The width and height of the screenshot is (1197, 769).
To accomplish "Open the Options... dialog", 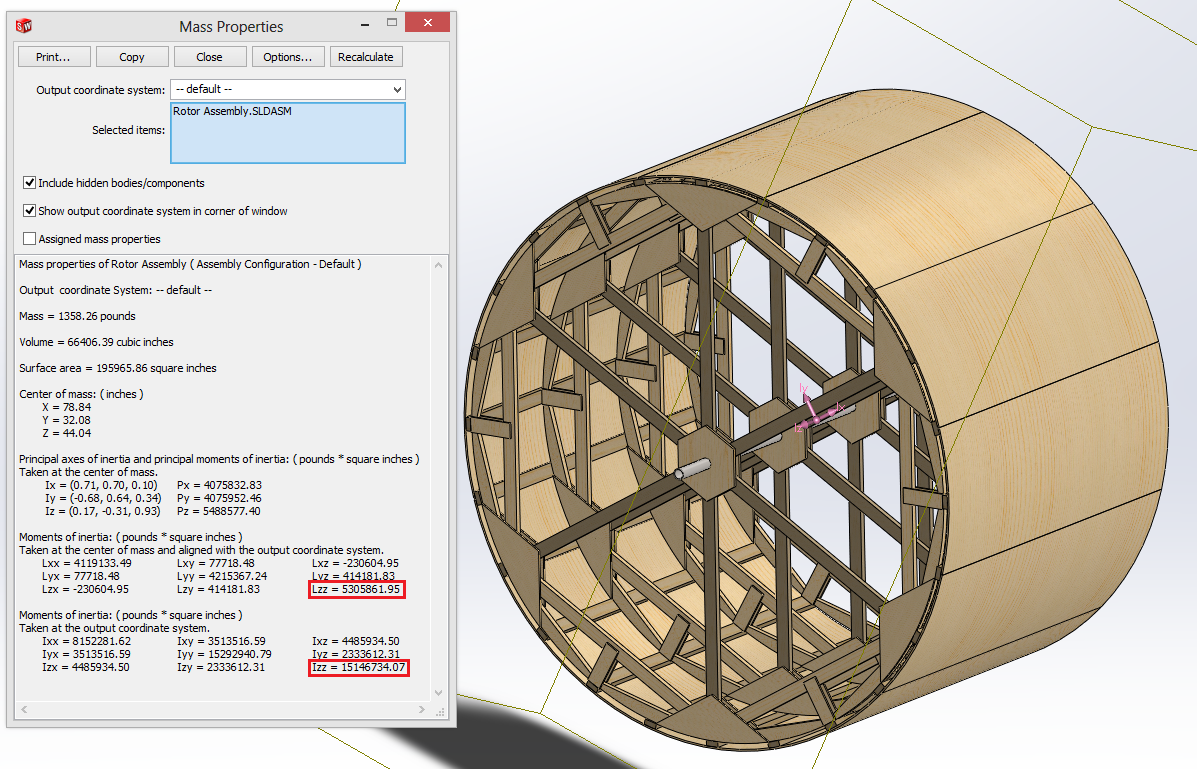I will tap(288, 57).
